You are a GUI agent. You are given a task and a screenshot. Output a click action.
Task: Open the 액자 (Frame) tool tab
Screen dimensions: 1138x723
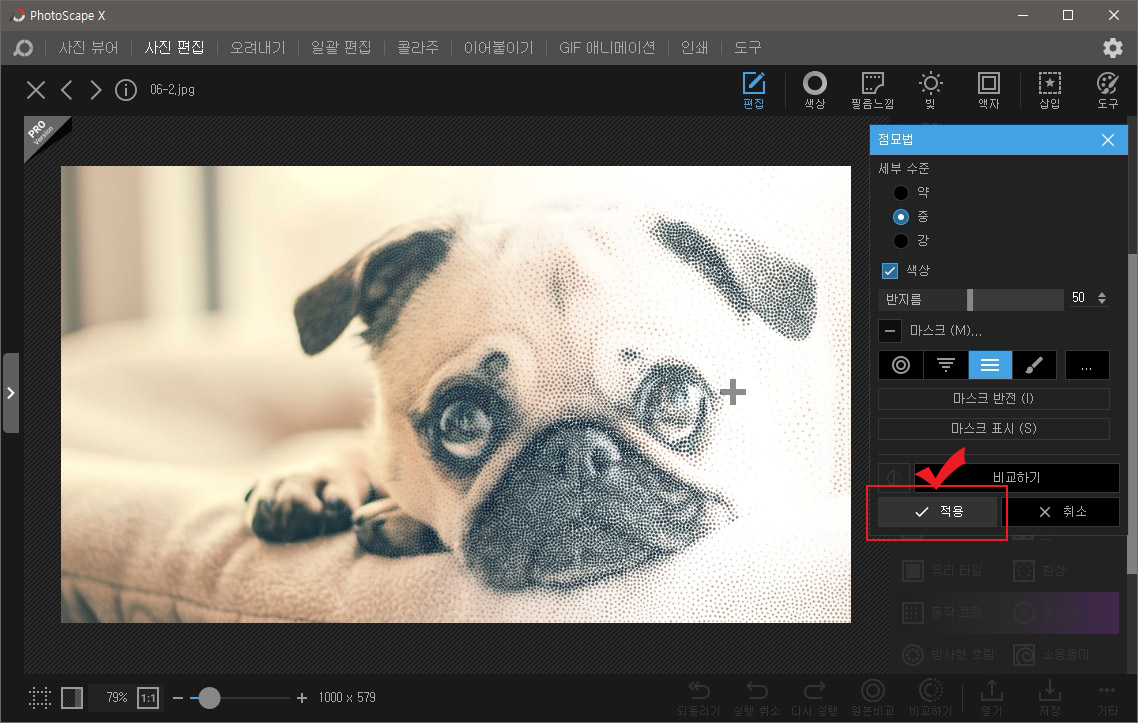pyautogui.click(x=988, y=90)
